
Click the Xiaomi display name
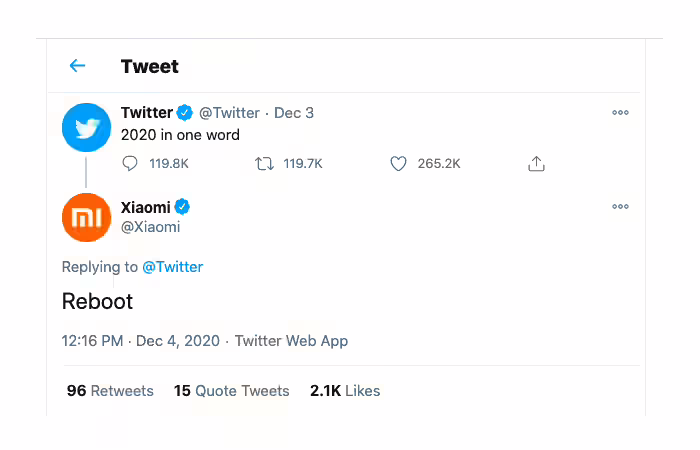(146, 207)
